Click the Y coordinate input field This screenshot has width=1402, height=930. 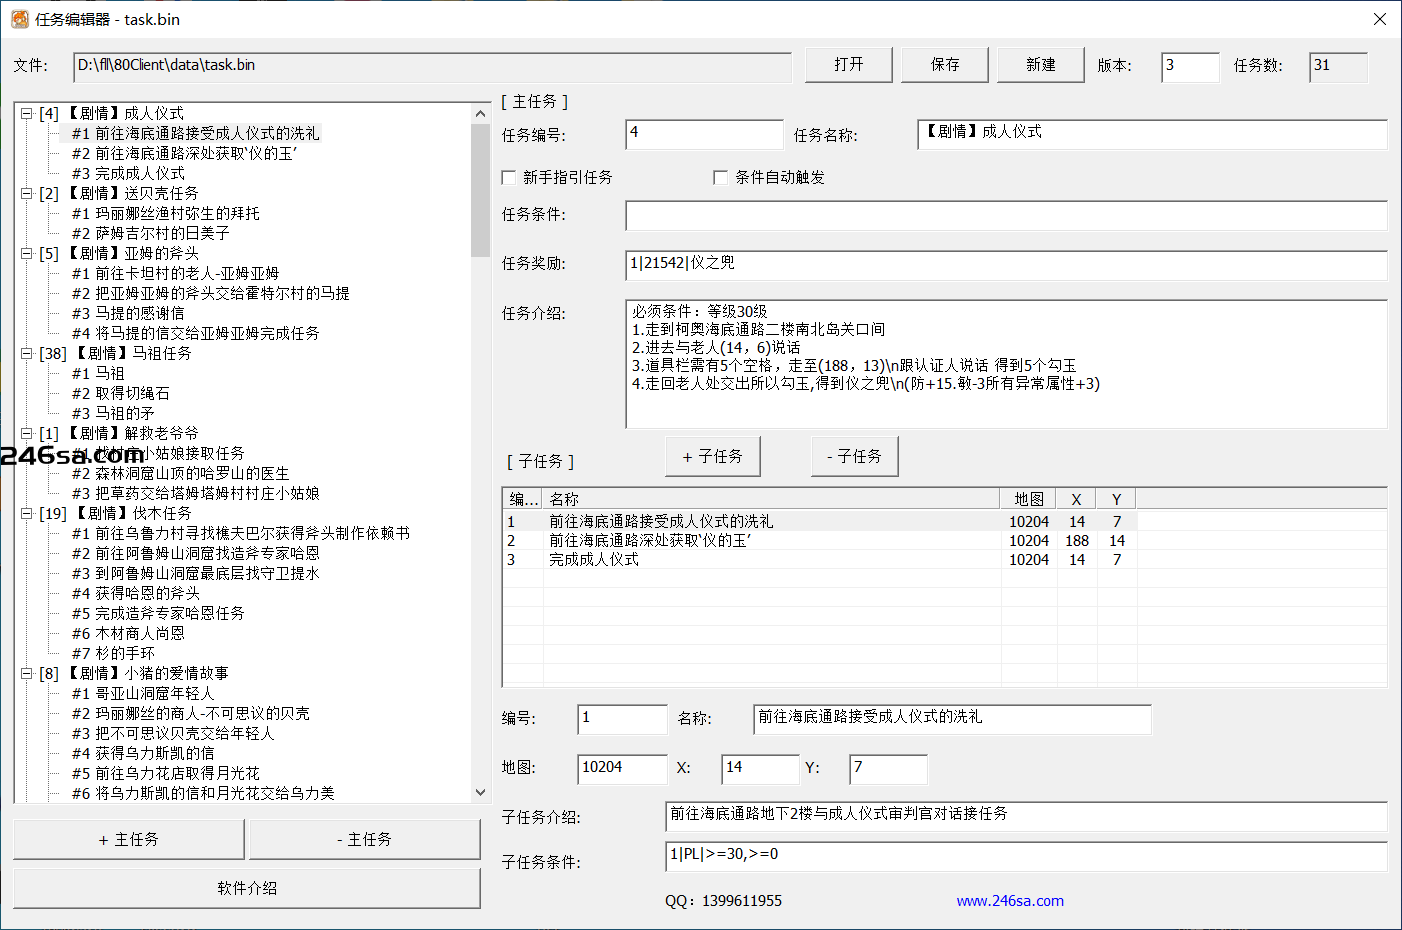(889, 769)
